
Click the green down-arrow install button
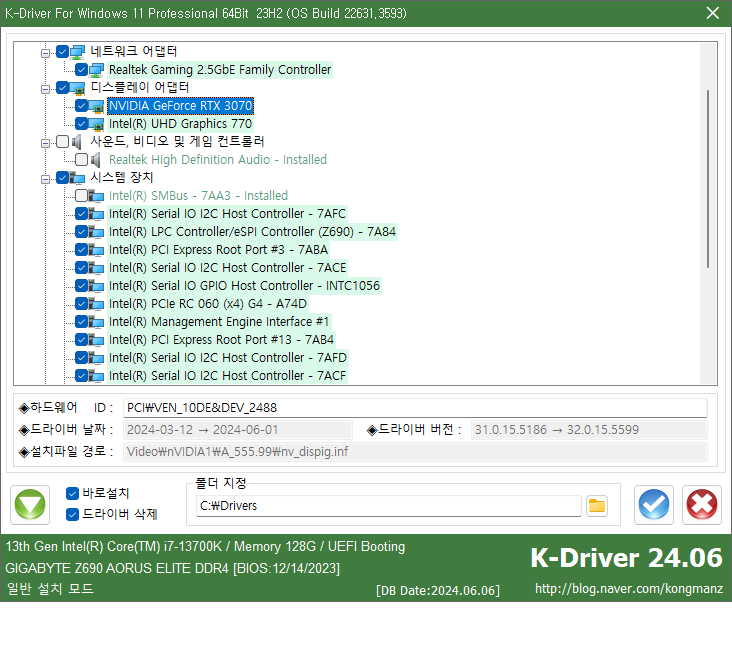(30, 505)
